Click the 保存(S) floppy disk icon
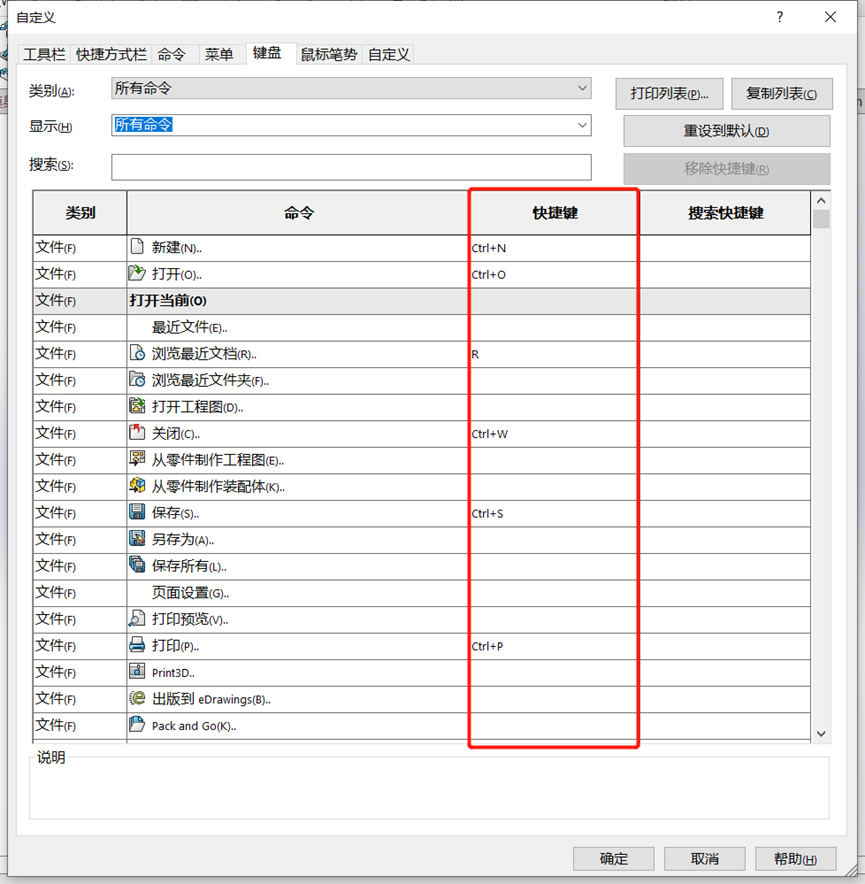This screenshot has height=884, width=865. click(137, 511)
